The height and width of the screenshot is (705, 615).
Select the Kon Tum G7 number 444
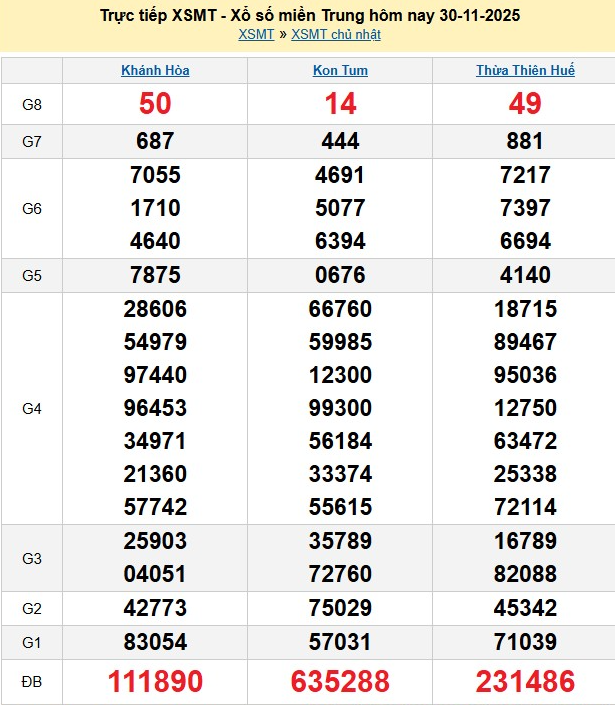pyautogui.click(x=340, y=142)
